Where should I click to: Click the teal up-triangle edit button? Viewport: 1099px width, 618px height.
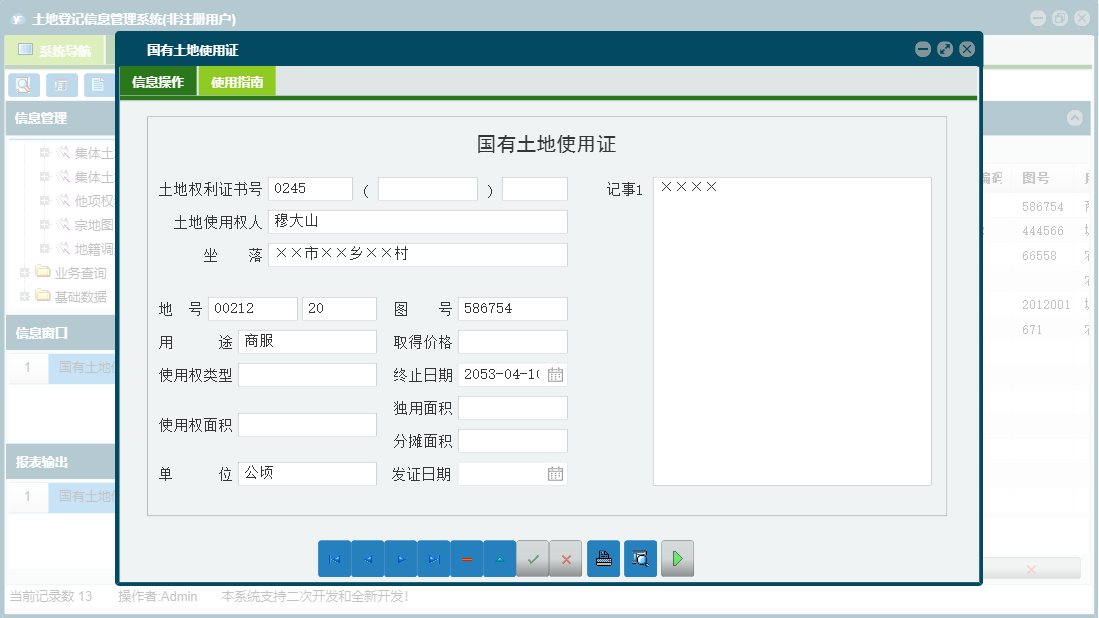coord(500,558)
